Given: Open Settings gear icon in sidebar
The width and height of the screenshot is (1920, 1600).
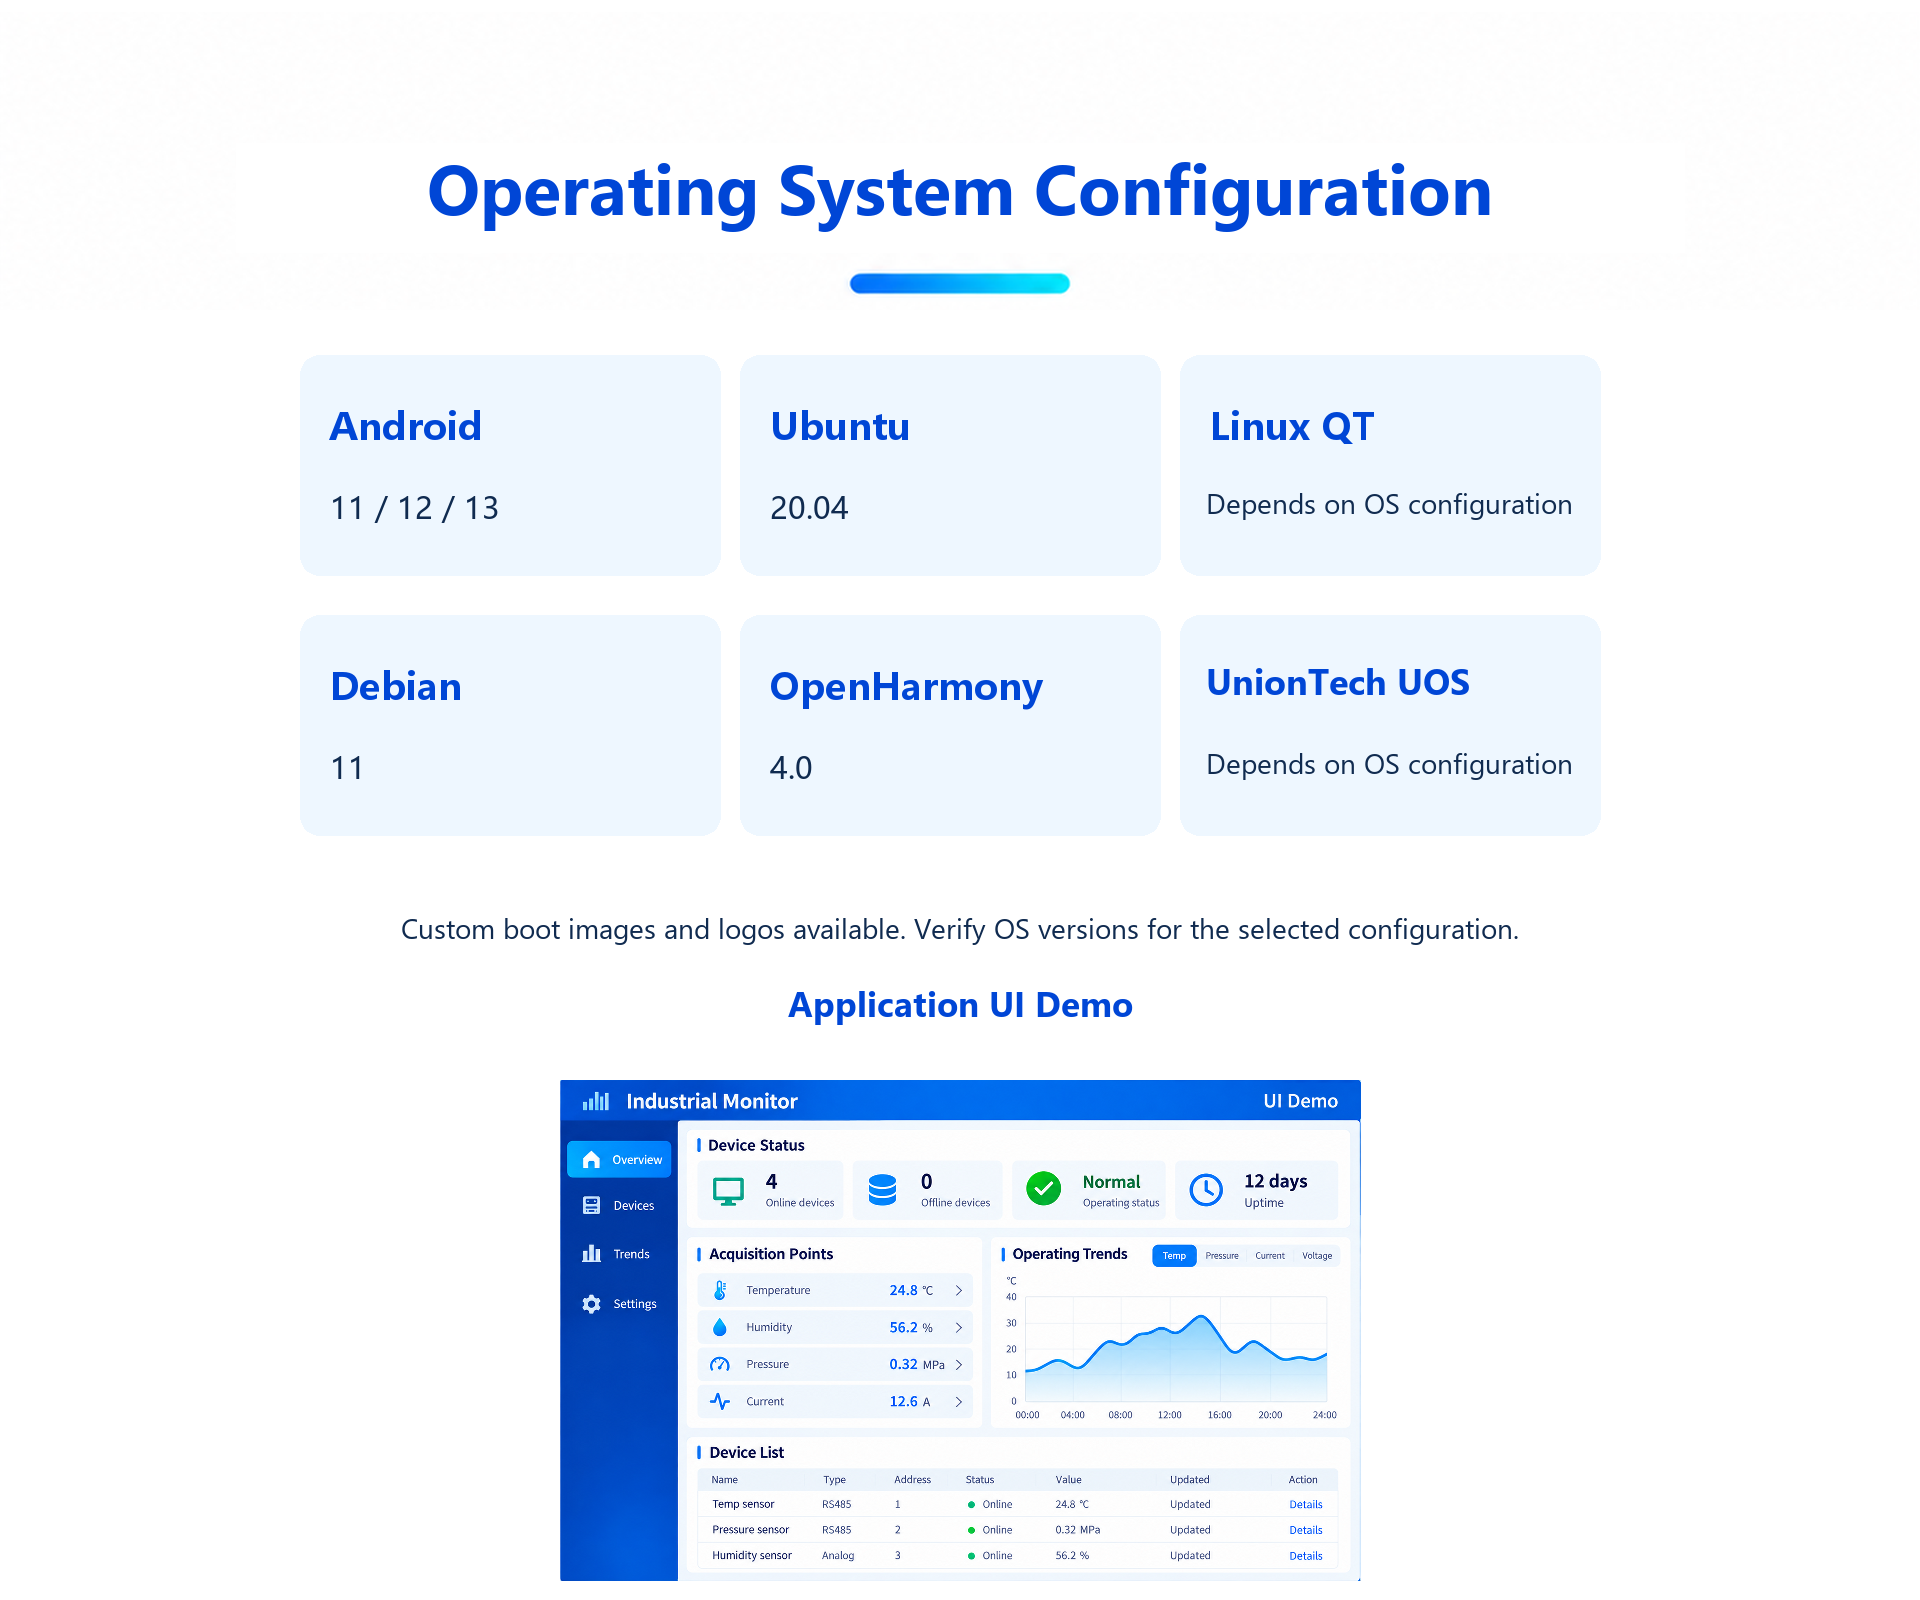Looking at the screenshot, I should pyautogui.click(x=591, y=1304).
